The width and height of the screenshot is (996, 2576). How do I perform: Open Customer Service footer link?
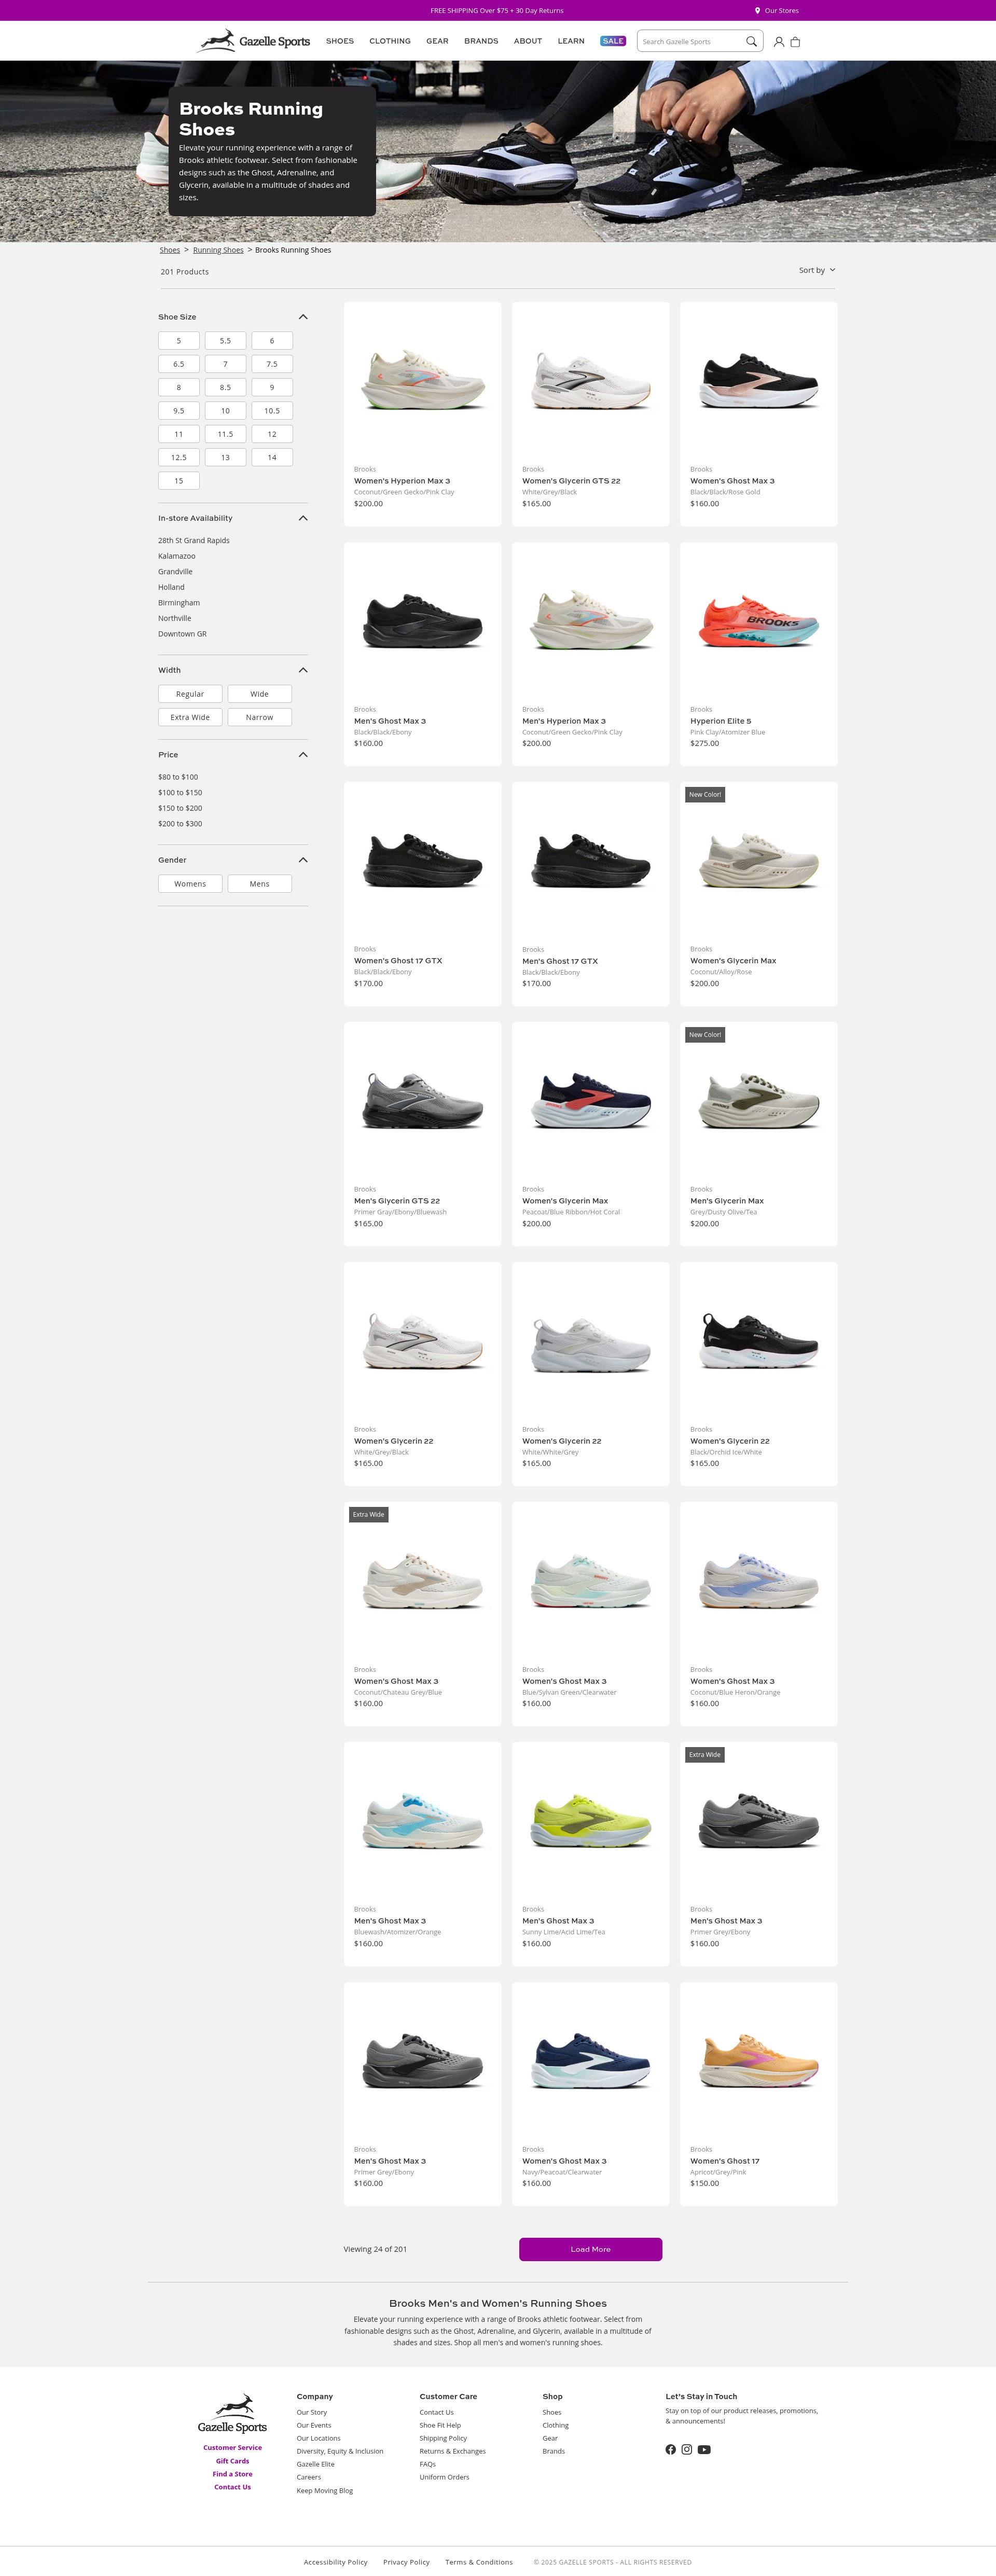click(232, 2448)
